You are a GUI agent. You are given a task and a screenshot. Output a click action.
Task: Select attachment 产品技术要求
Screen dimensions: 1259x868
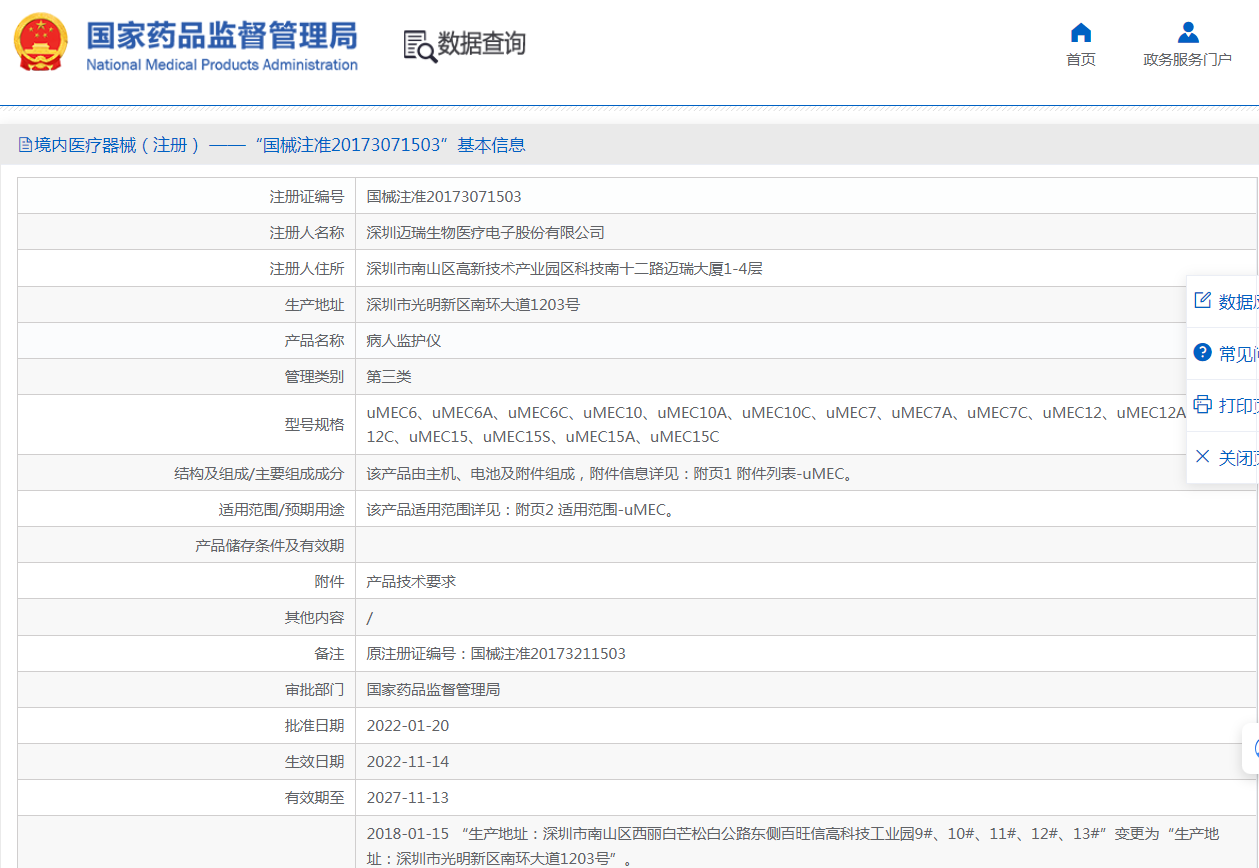[411, 582]
